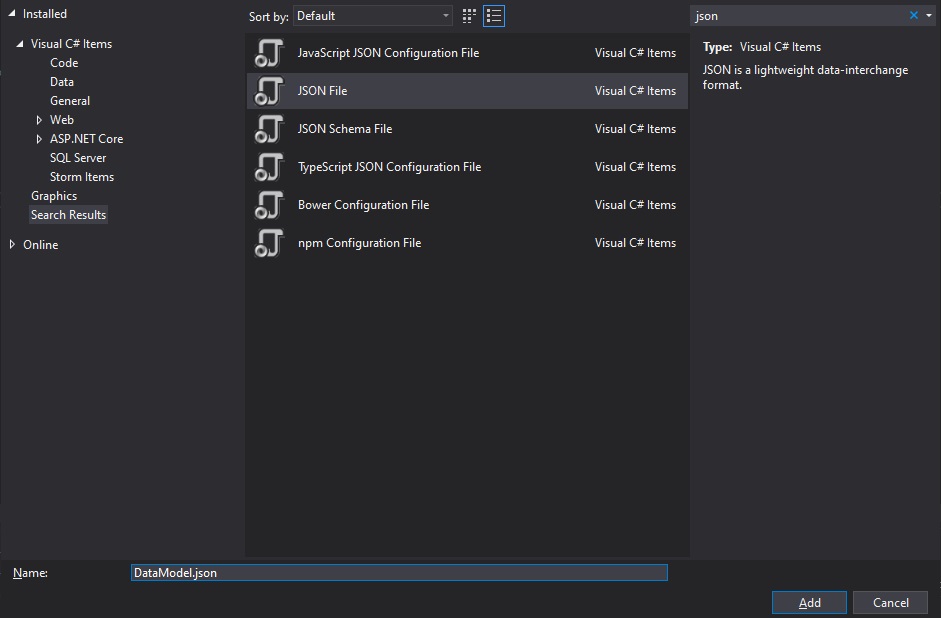This screenshot has height=618, width=941.
Task: Click the Bower Configuration File icon
Action: [269, 205]
